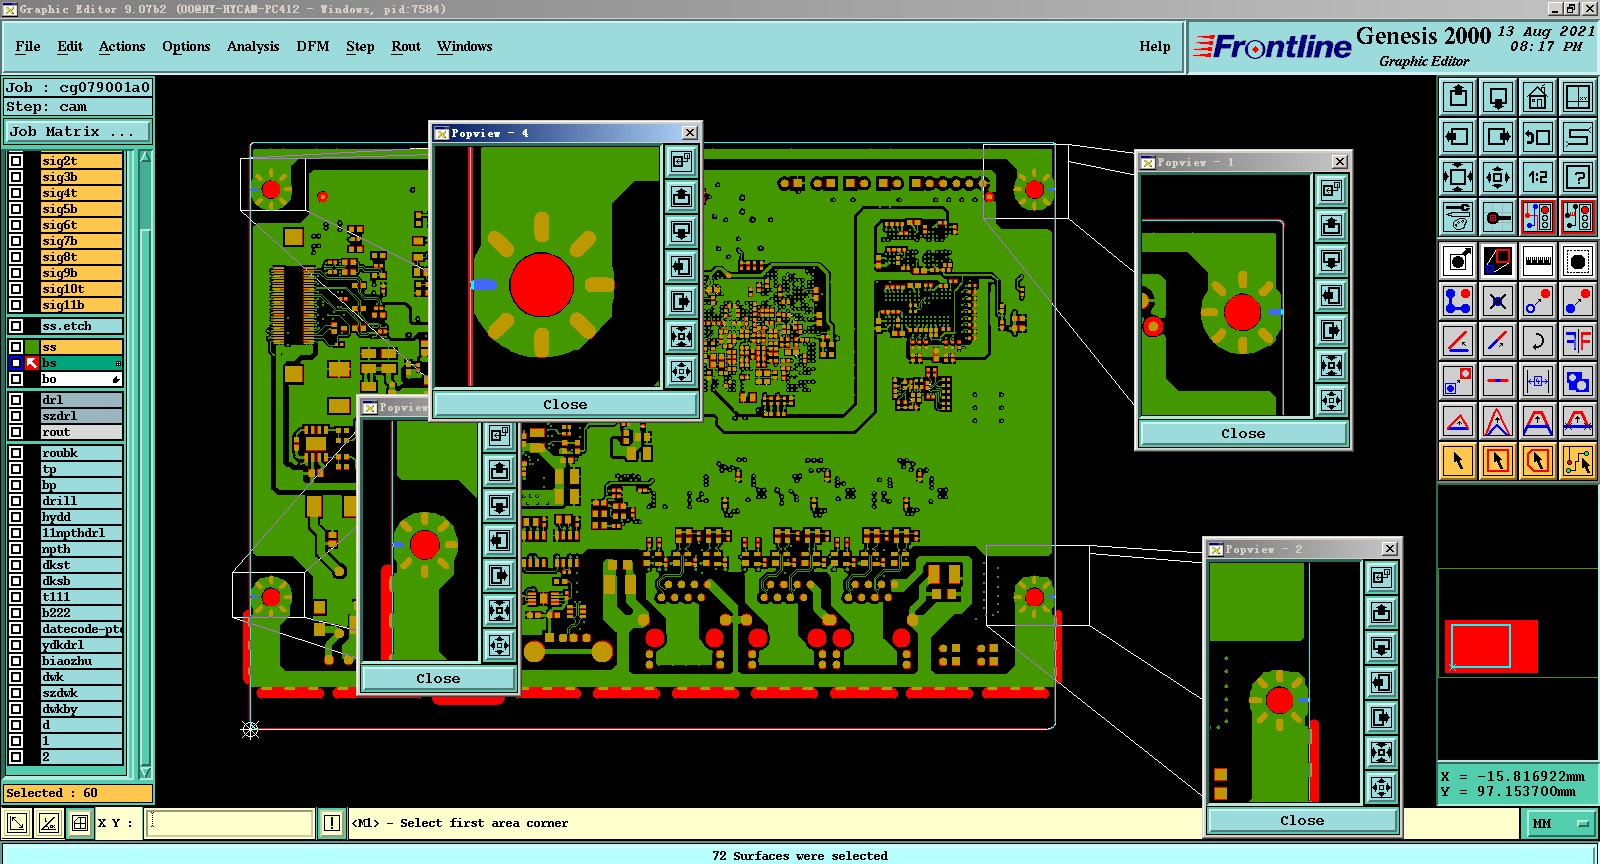Click the exclamation mark button beside coordinate field
The width and height of the screenshot is (1600, 864).
(x=332, y=823)
